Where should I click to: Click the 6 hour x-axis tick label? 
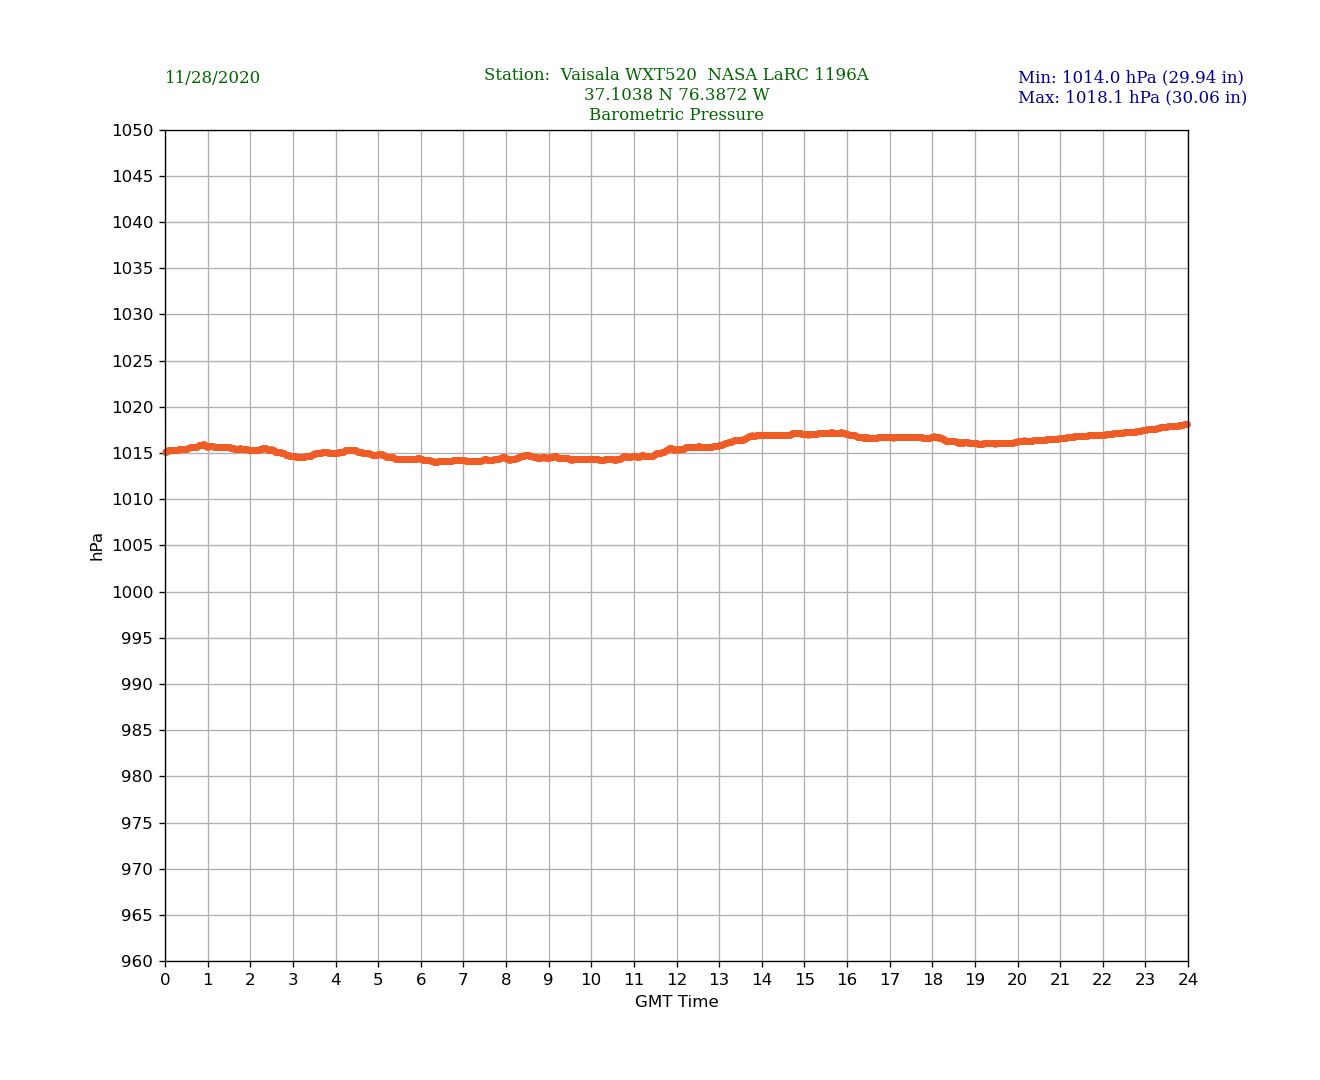(x=421, y=980)
